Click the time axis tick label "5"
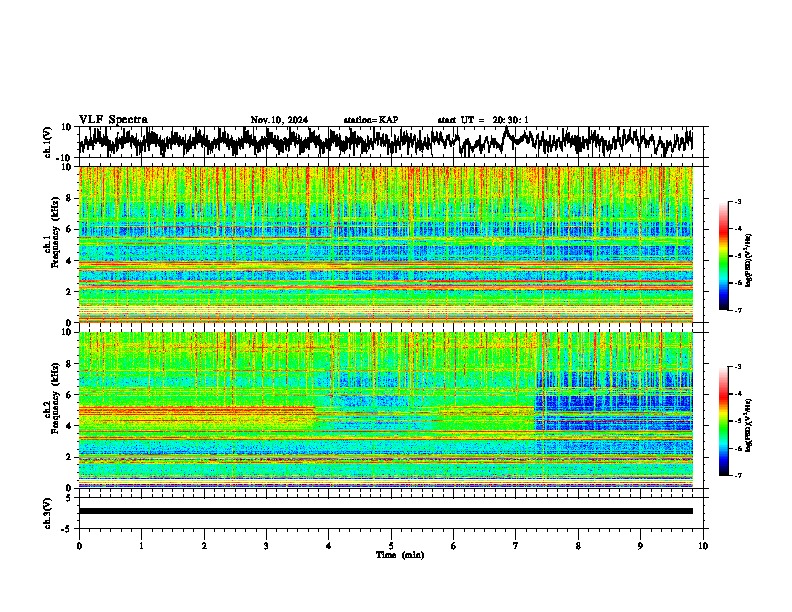 click(391, 546)
